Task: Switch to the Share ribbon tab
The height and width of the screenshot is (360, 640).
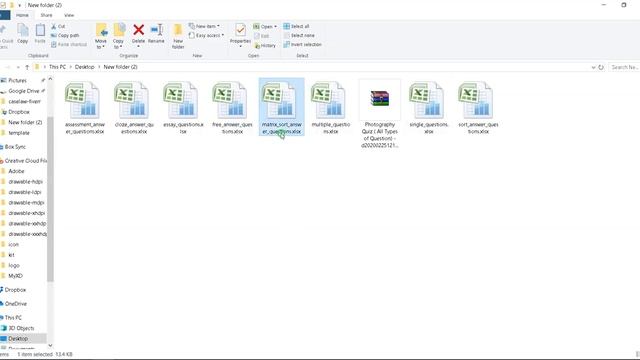Action: click(46, 15)
